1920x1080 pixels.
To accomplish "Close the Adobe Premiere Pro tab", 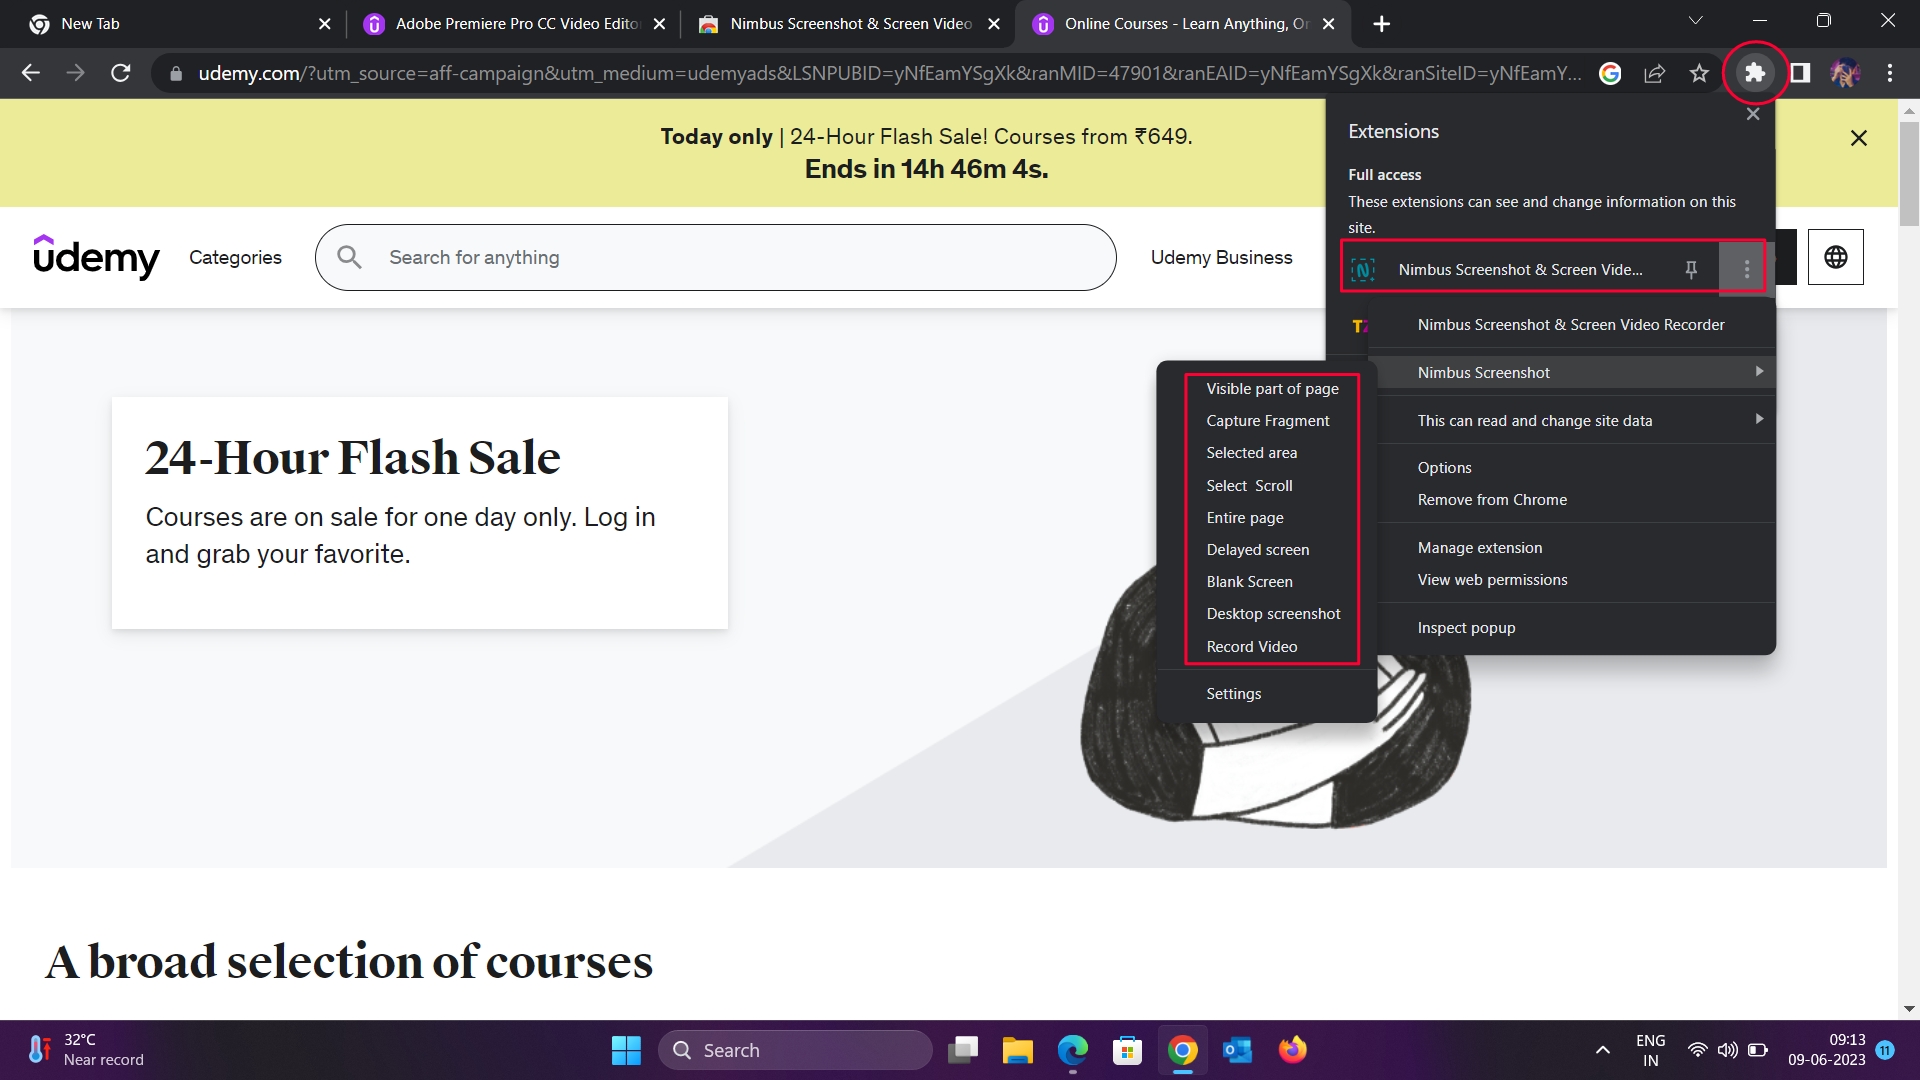I will coord(659,24).
